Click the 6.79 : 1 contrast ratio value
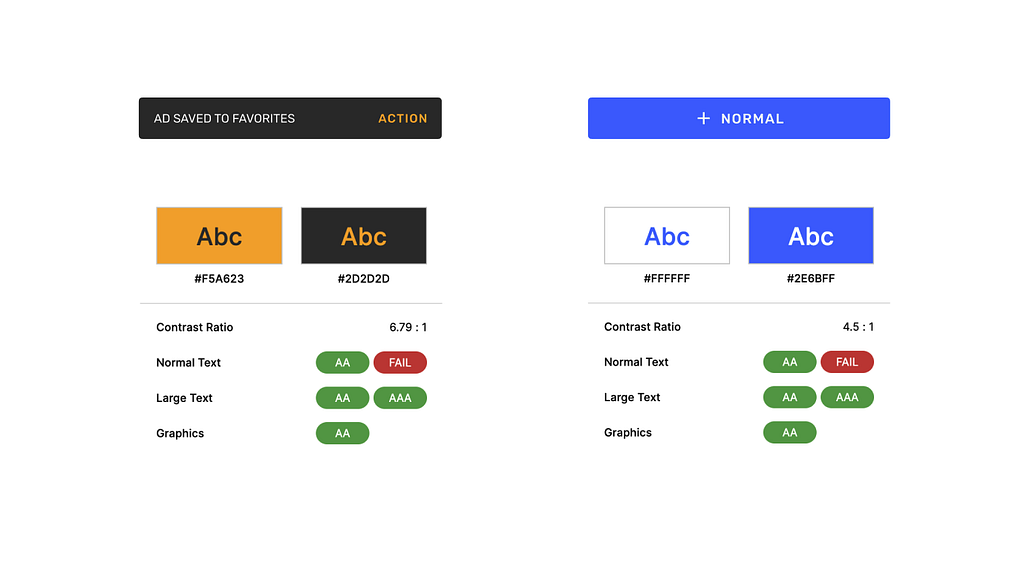 coord(408,327)
